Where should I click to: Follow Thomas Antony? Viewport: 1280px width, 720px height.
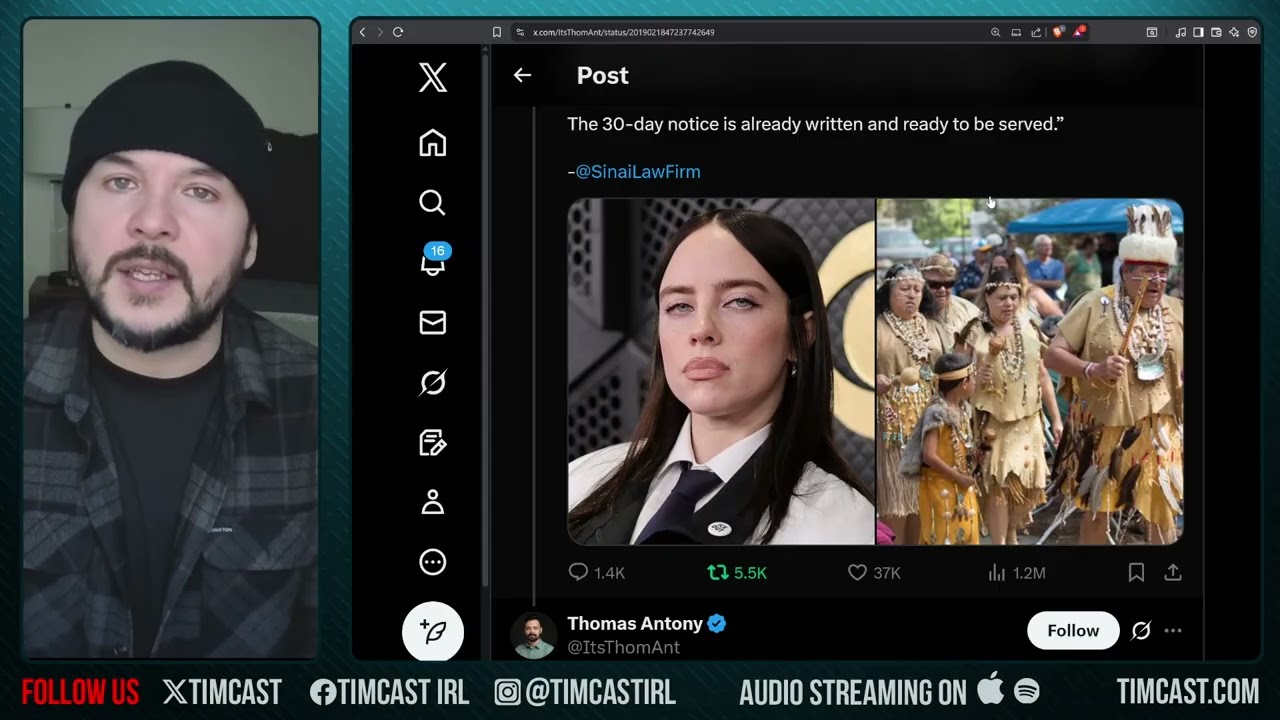click(x=1073, y=631)
